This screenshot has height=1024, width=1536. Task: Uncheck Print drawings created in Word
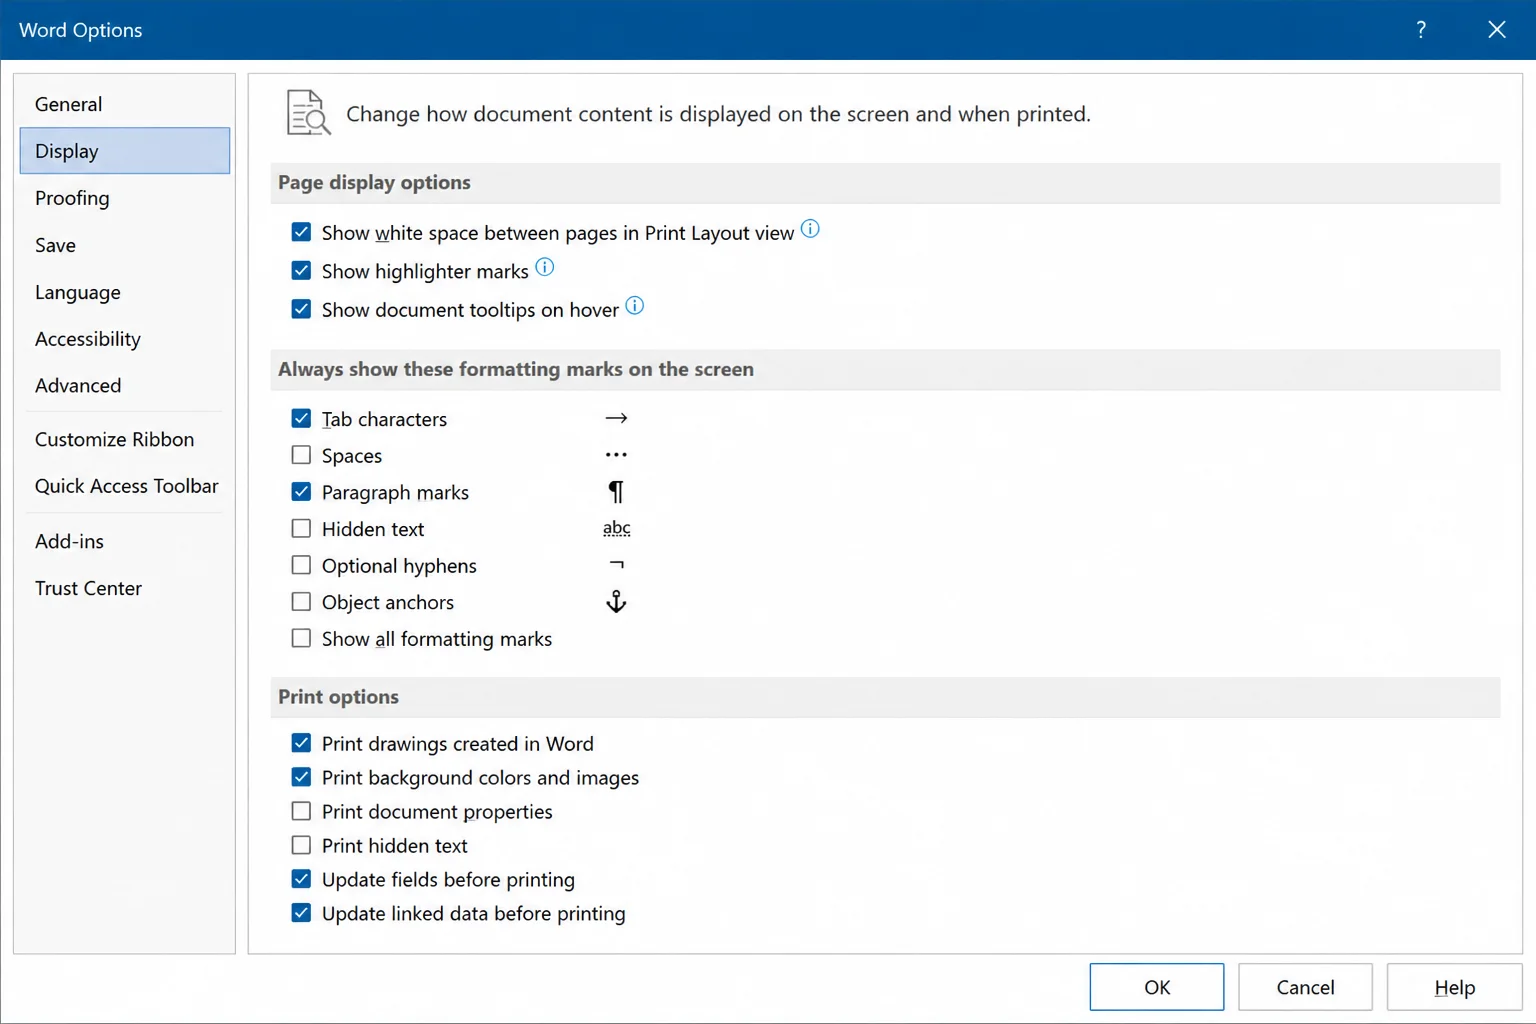click(301, 743)
